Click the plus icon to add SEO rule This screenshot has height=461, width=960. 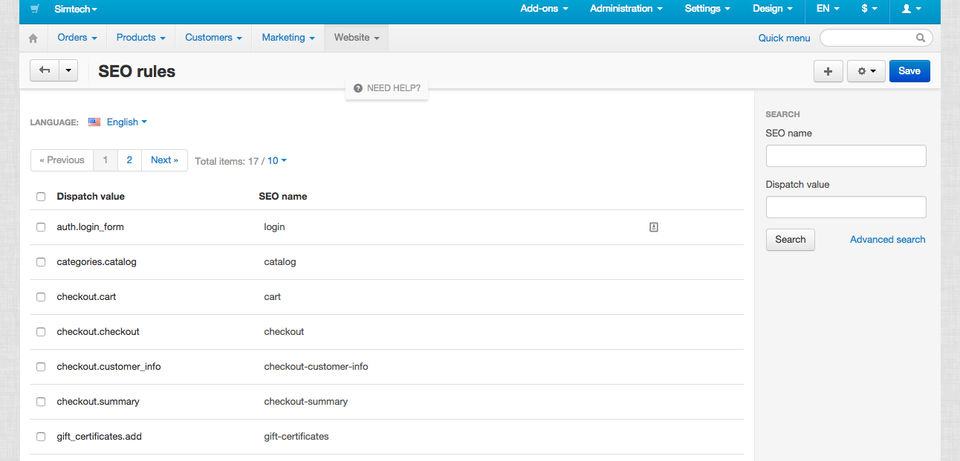[828, 71]
